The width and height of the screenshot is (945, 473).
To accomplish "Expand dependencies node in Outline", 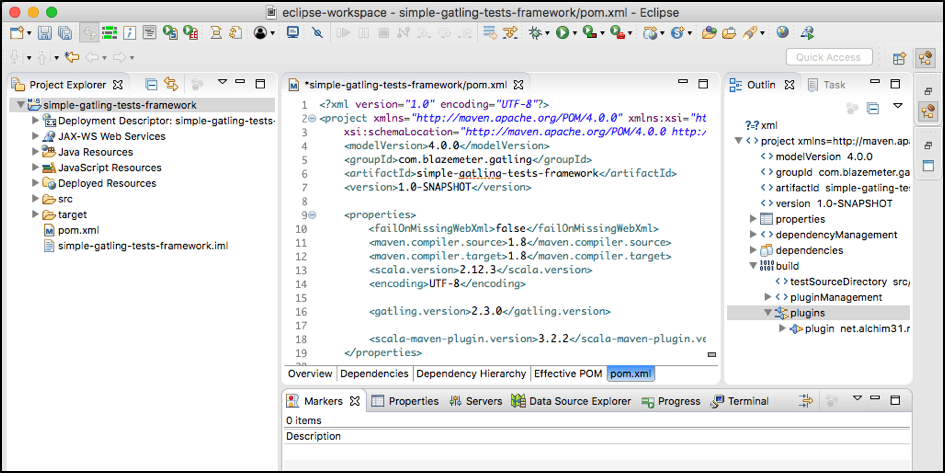I will point(753,250).
